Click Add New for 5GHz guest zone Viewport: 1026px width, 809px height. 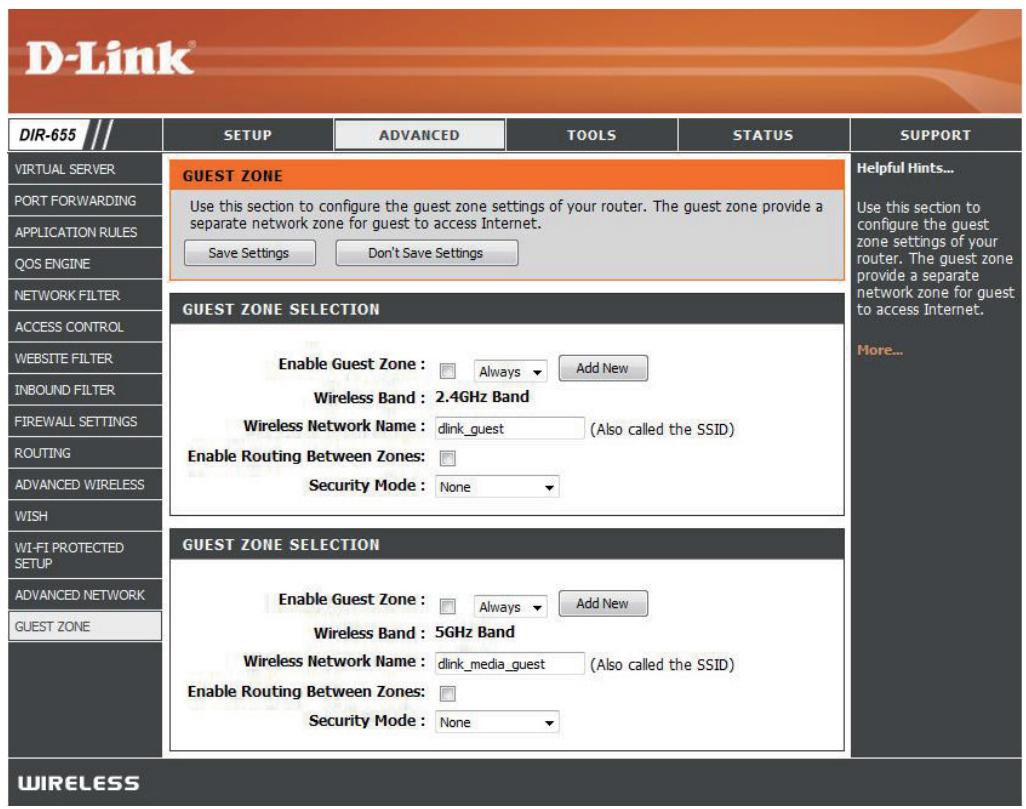tap(603, 603)
